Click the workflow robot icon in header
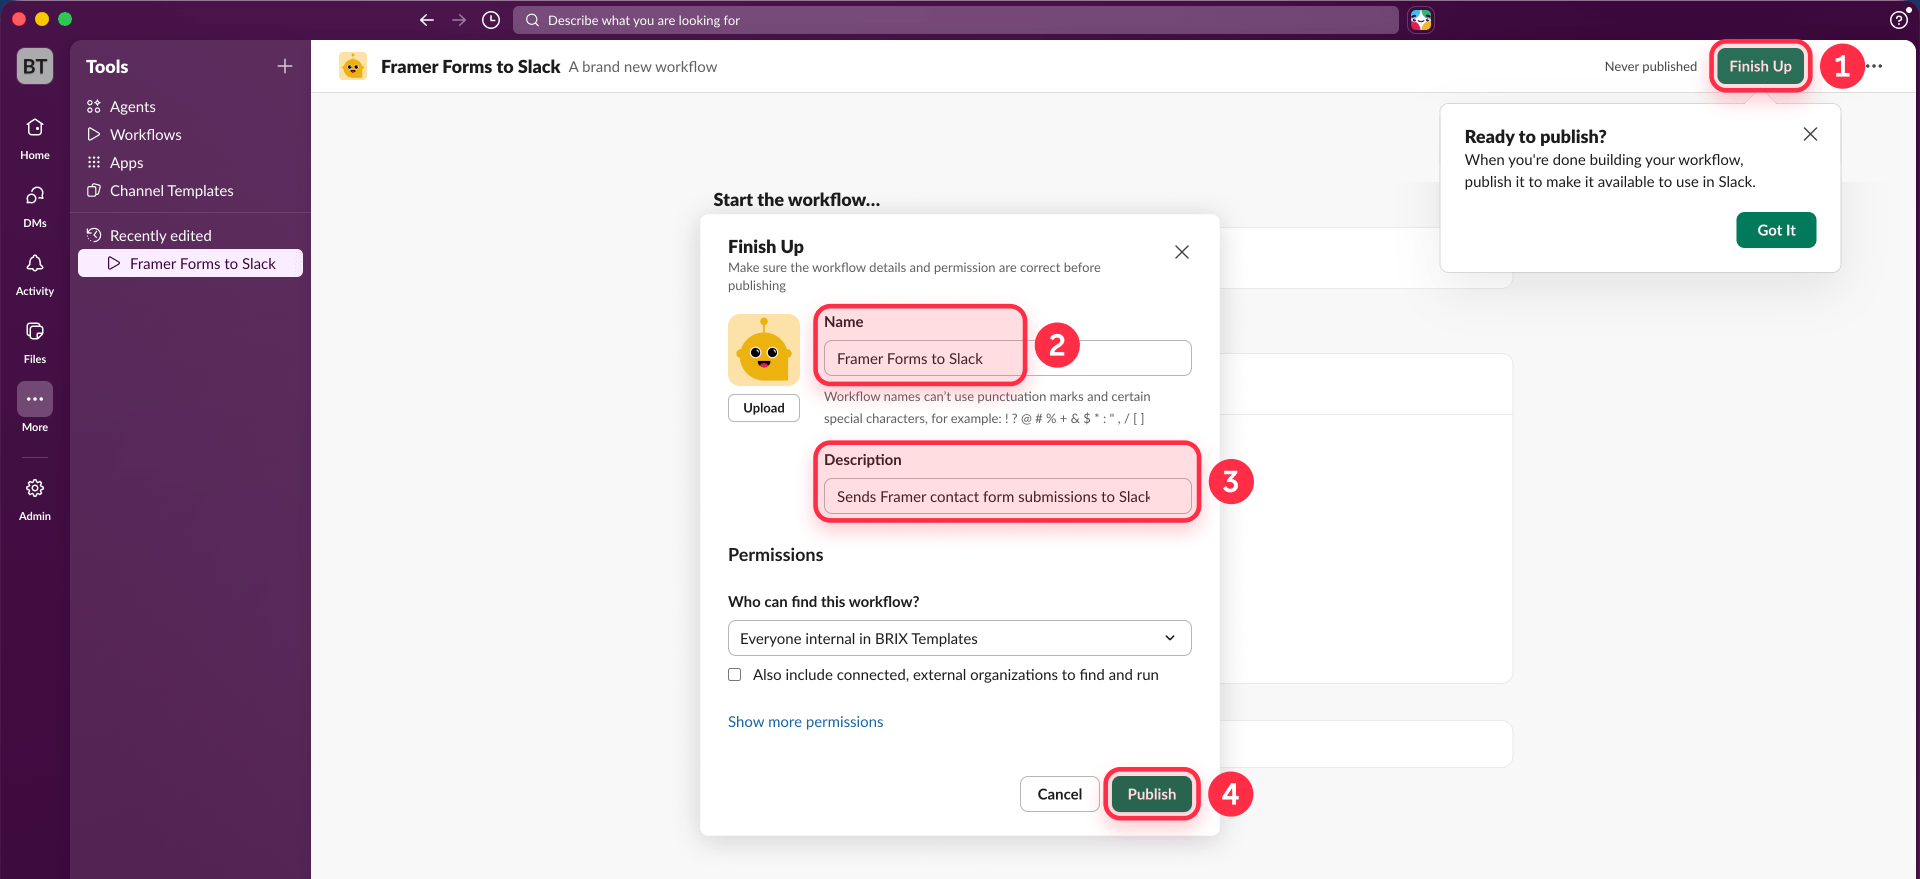This screenshot has height=879, width=1920. pyautogui.click(x=353, y=66)
